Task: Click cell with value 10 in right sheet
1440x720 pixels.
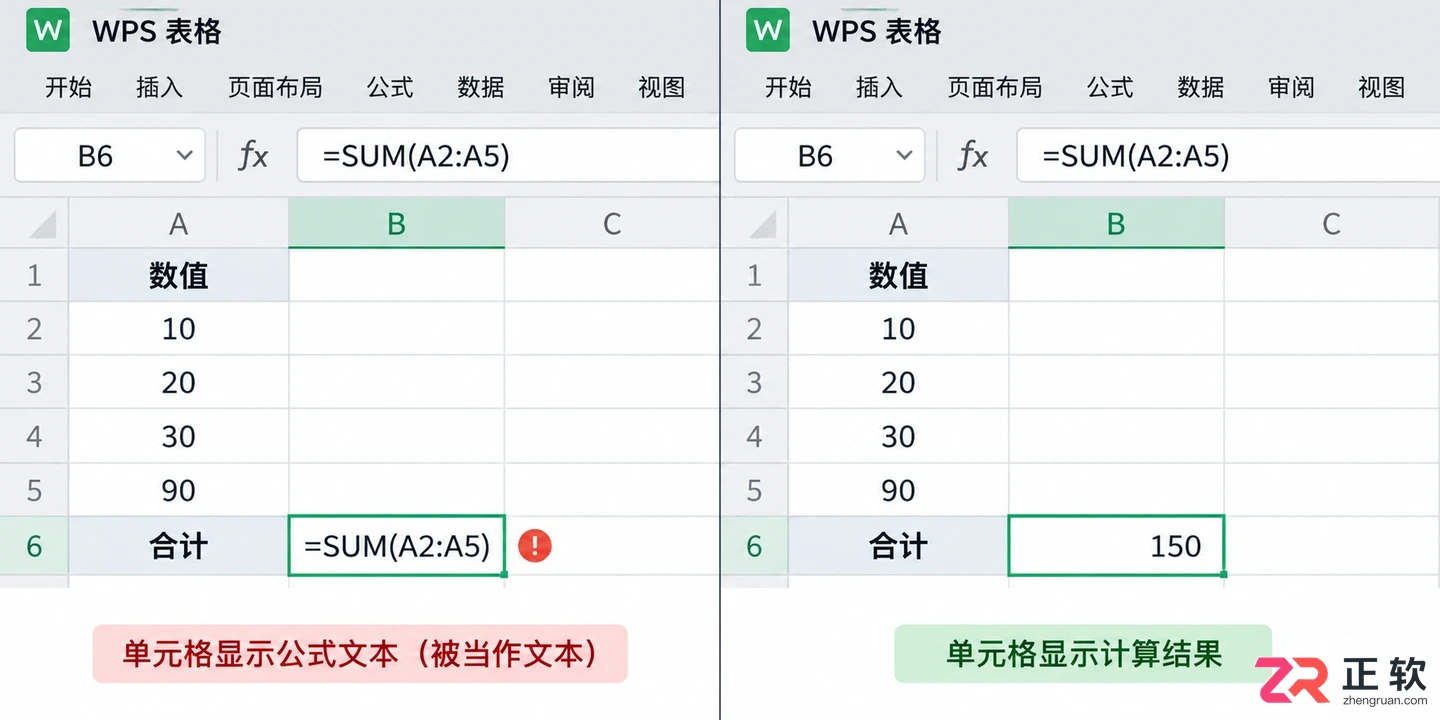Action: 899,329
